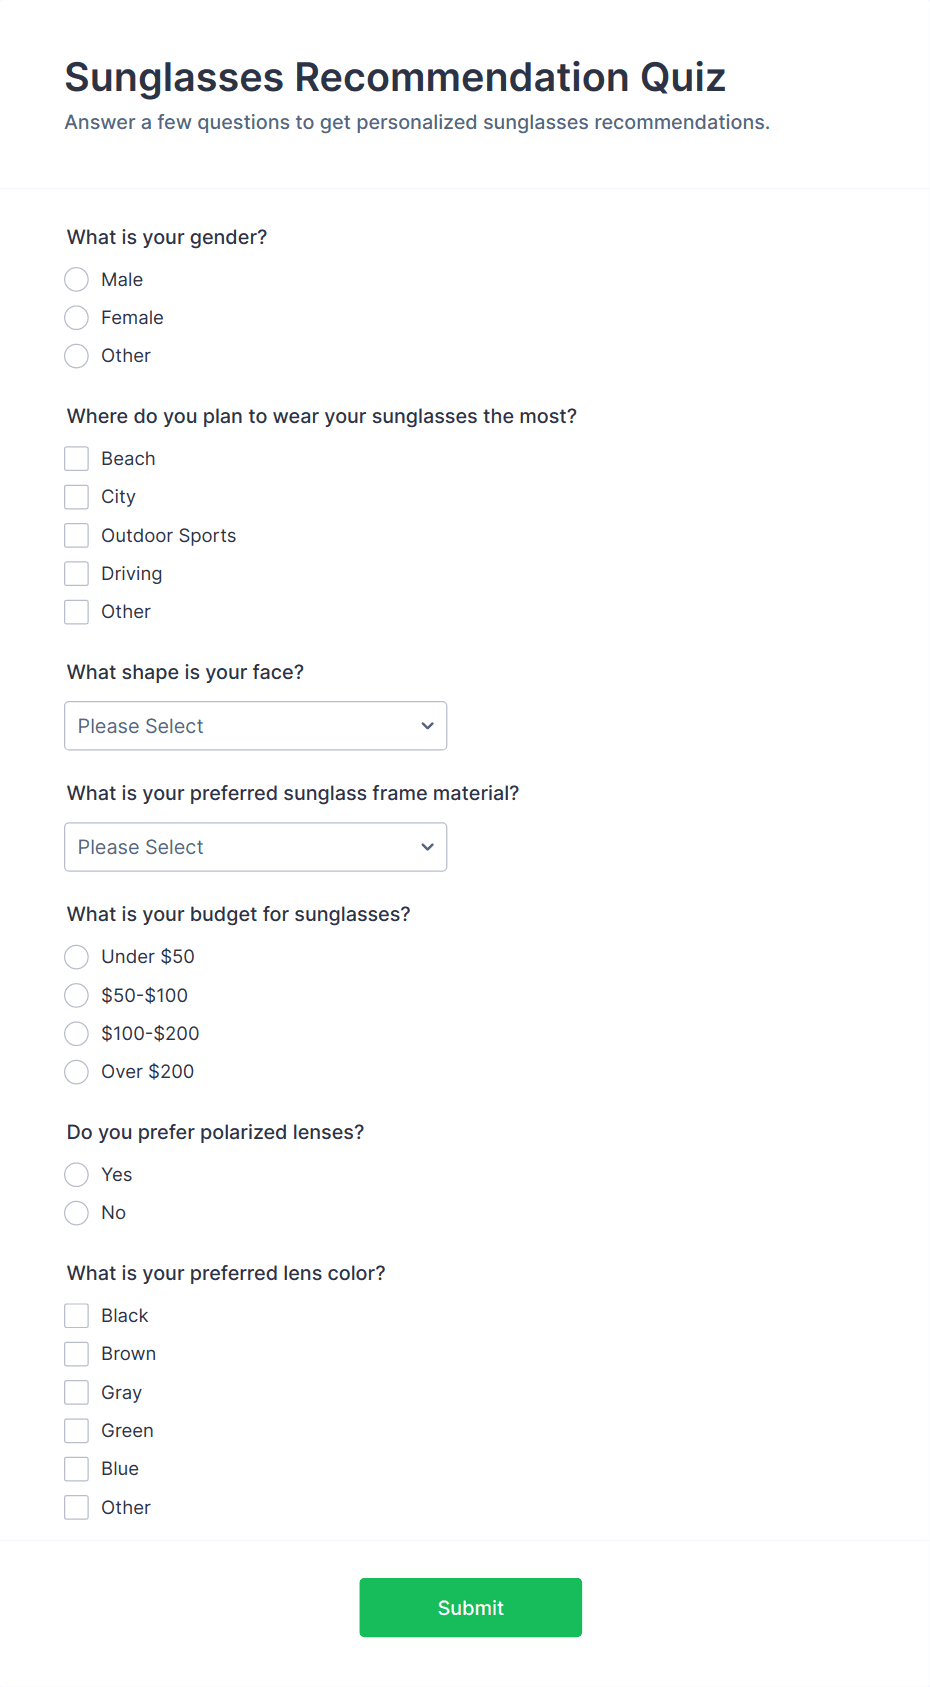Image resolution: width=930 pixels, height=1687 pixels.
Task: Select Green lens color checkbox
Action: point(76,1430)
